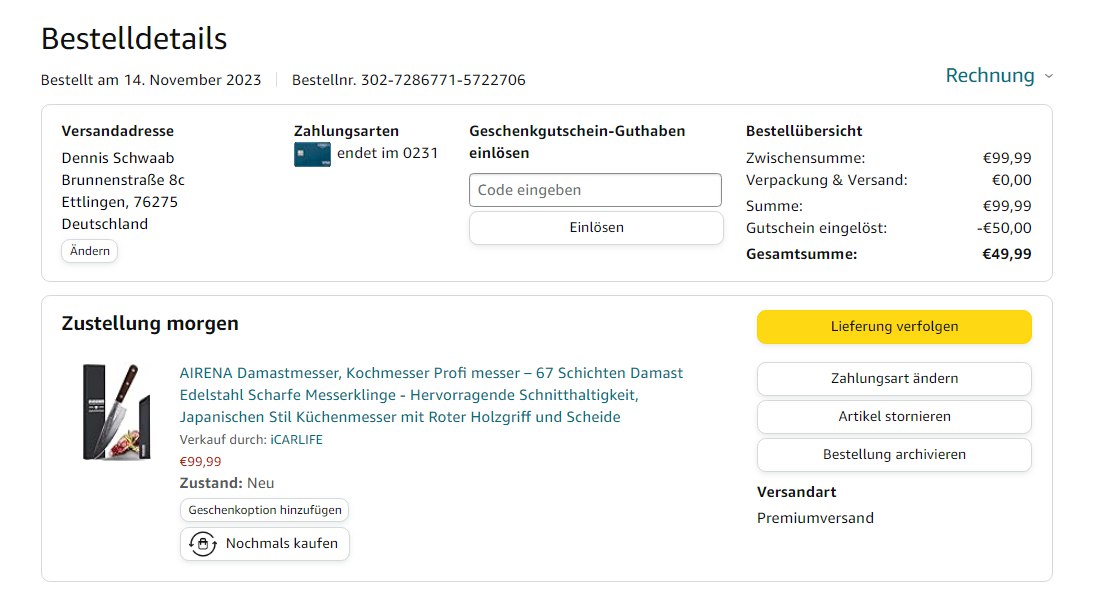Click the card ending in 0231 text
Viewport: 1096px width, 598px height.
(x=387, y=153)
